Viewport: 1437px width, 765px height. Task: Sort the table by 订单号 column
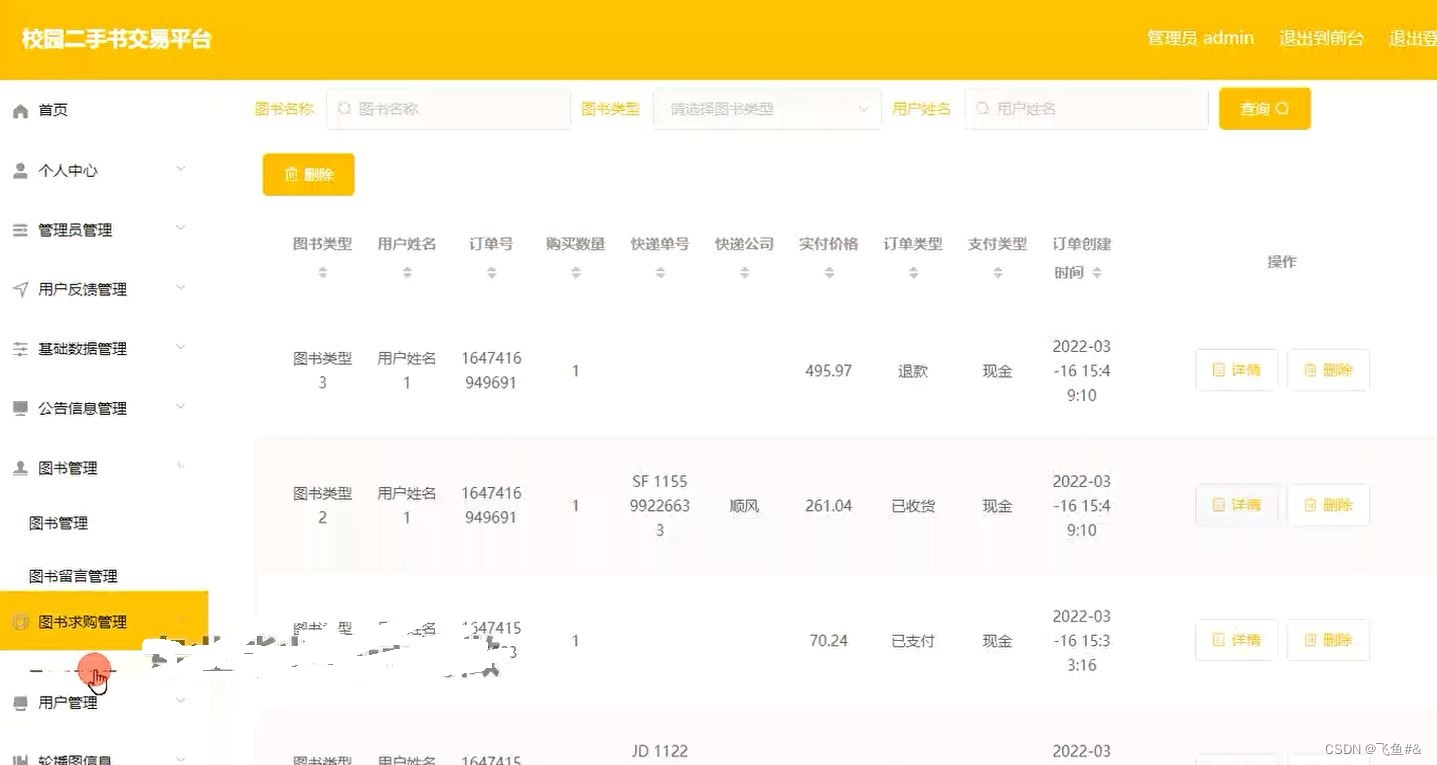(x=491, y=272)
